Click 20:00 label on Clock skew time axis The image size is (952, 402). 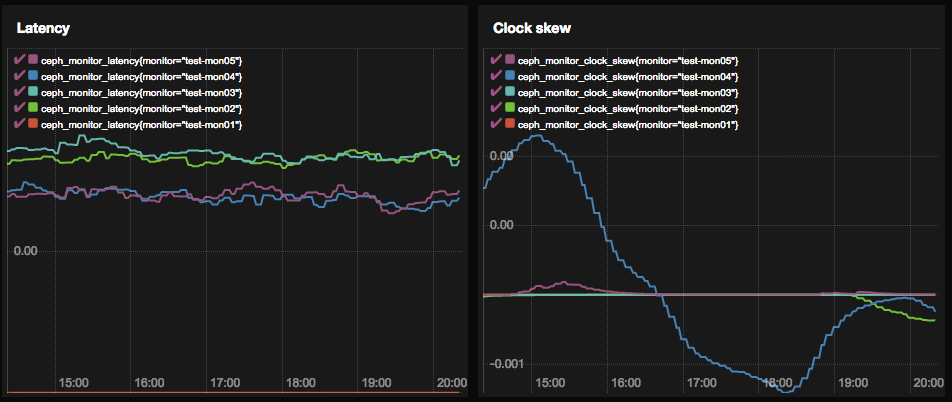[928, 383]
